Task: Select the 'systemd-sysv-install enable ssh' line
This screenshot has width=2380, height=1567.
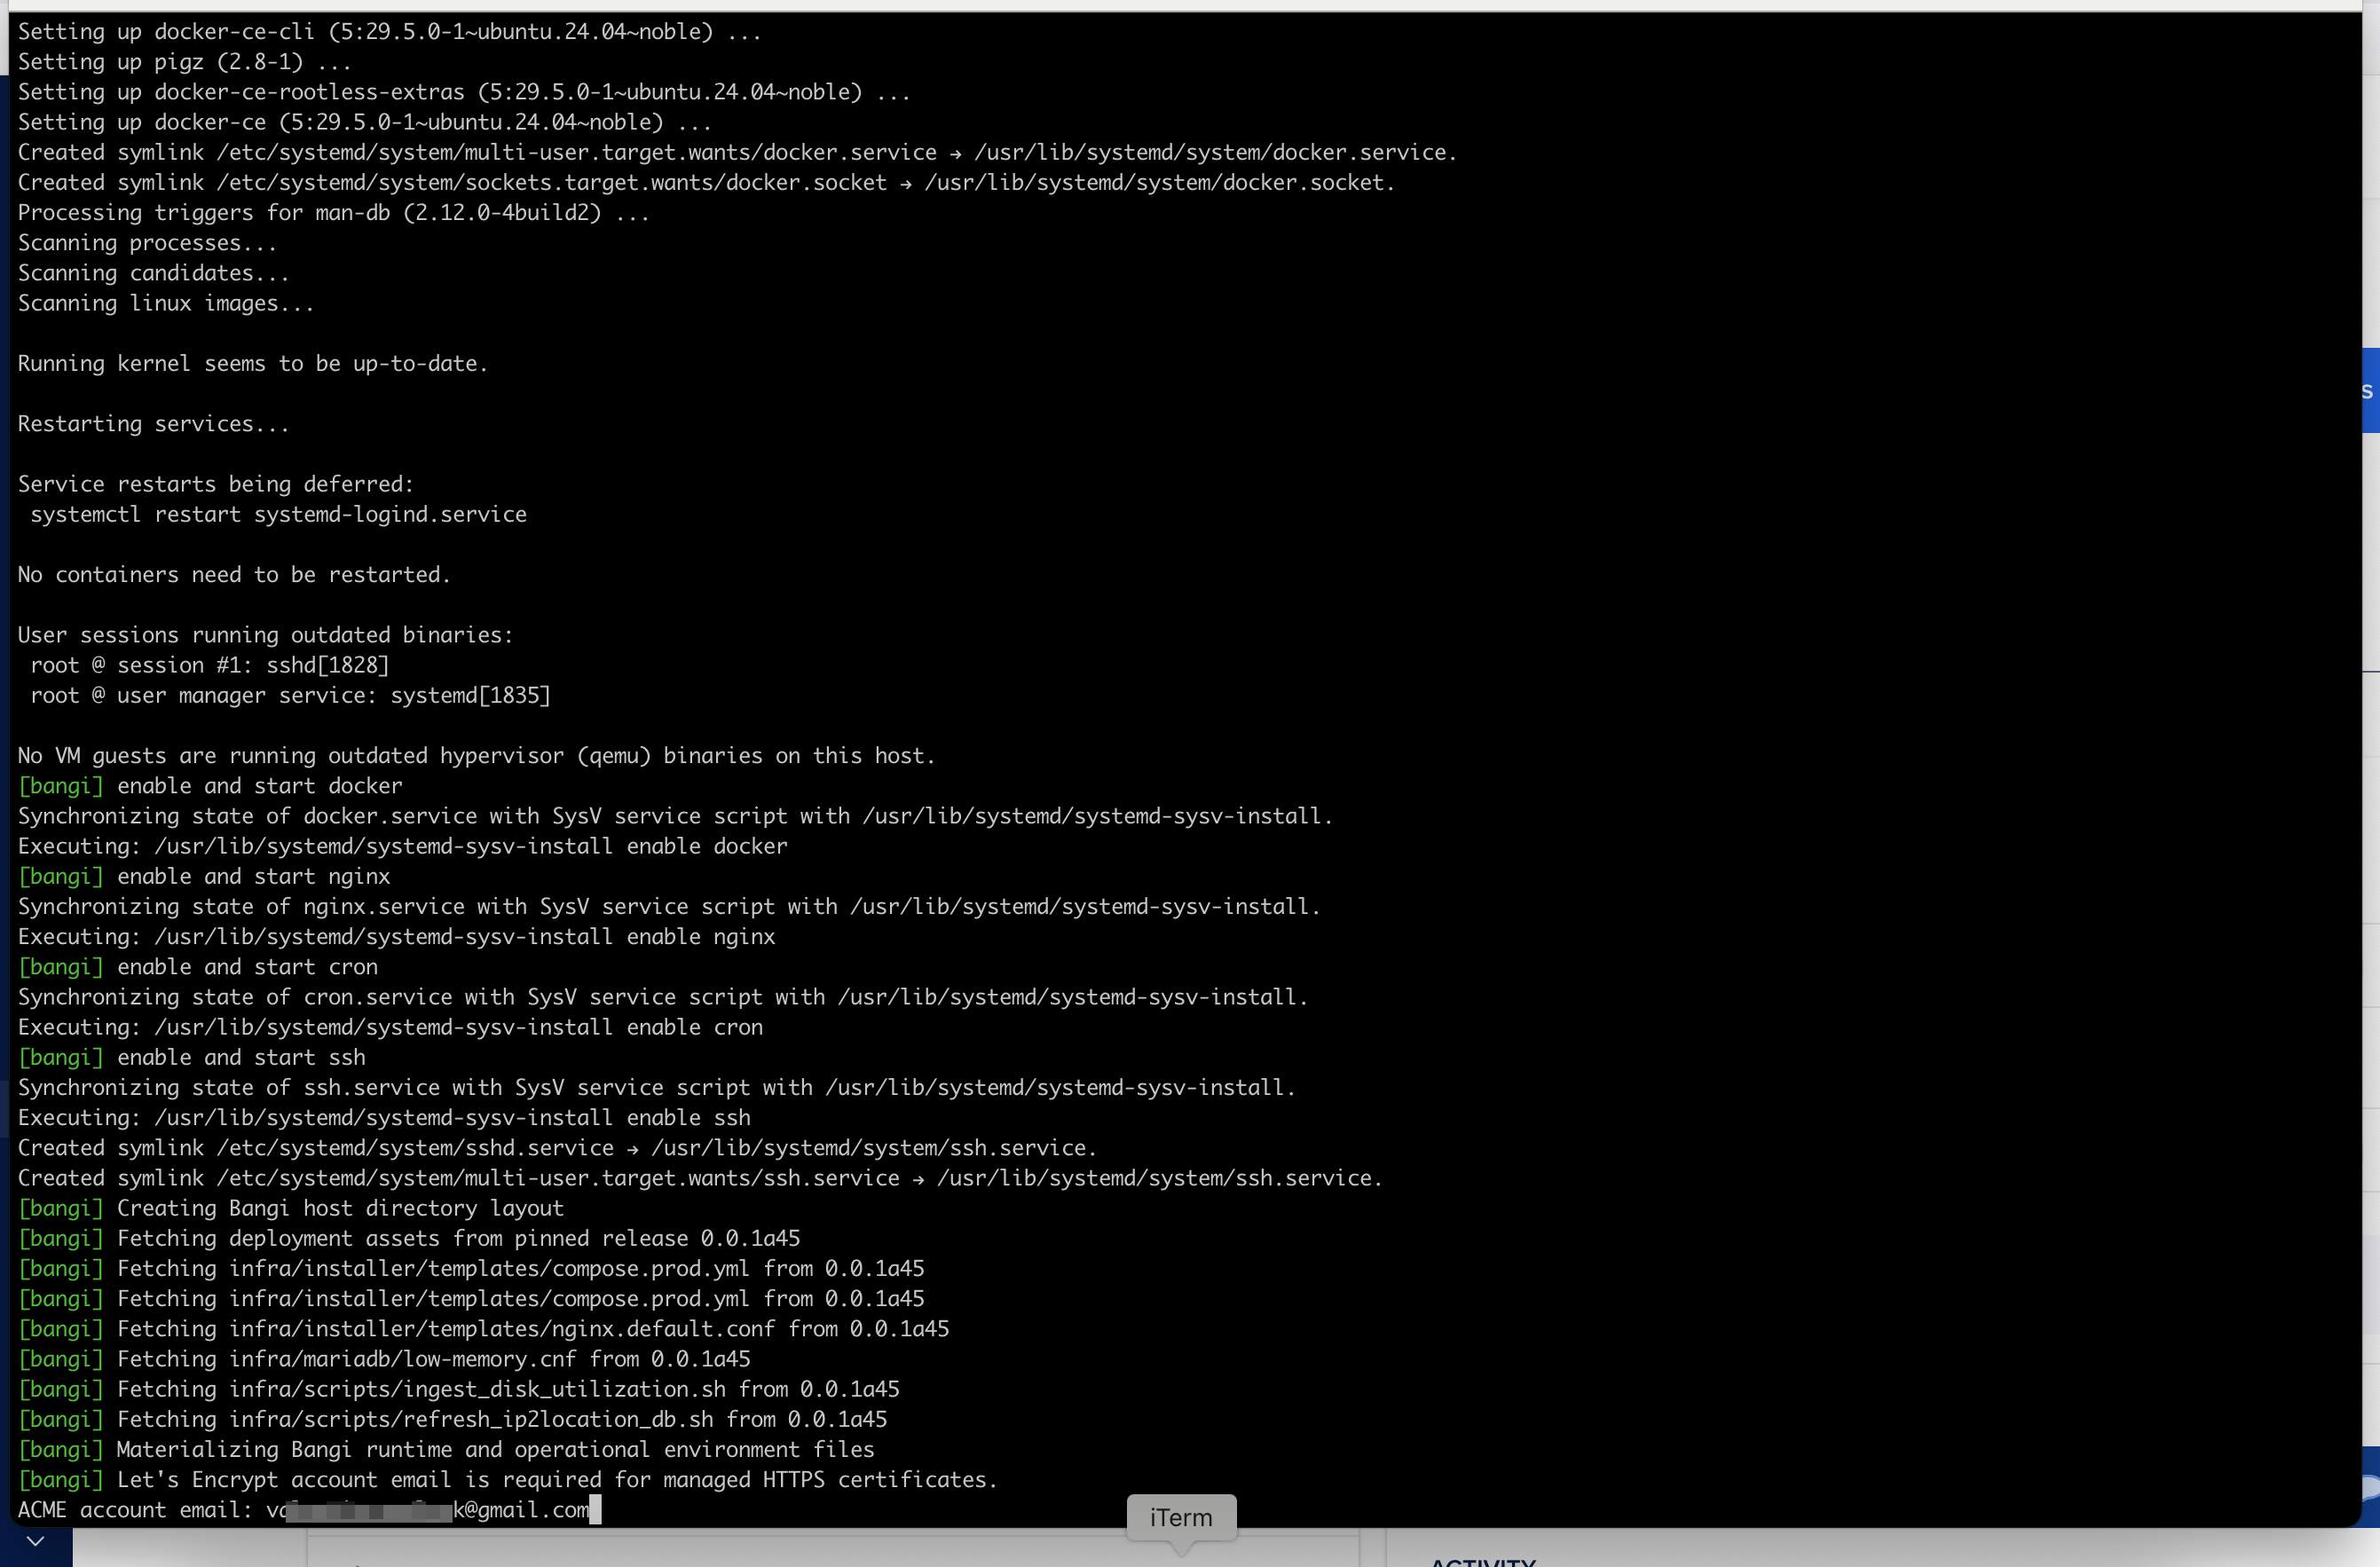Action: [383, 1118]
